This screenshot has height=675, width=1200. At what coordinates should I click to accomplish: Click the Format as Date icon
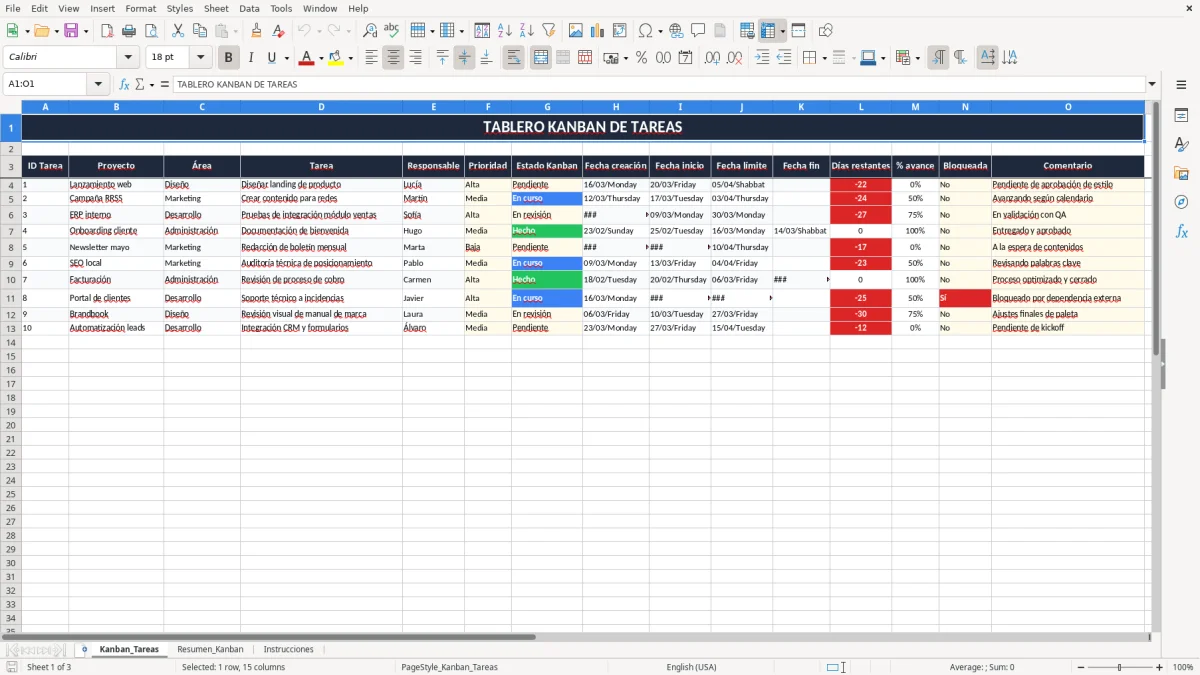(685, 58)
